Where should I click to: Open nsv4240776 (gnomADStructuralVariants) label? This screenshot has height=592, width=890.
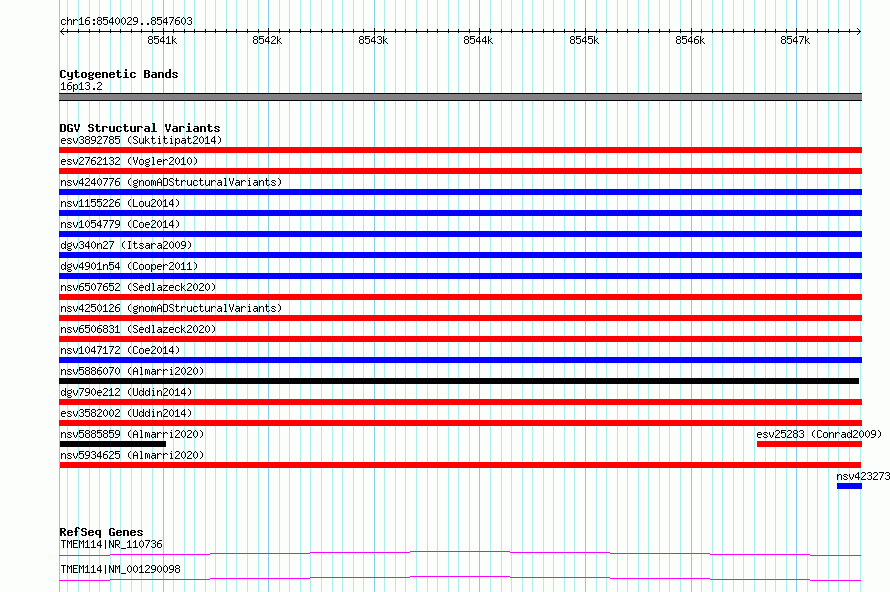[x=171, y=182]
